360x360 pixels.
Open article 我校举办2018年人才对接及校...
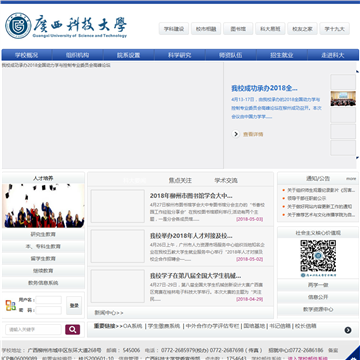pyautogui.click(x=191, y=236)
